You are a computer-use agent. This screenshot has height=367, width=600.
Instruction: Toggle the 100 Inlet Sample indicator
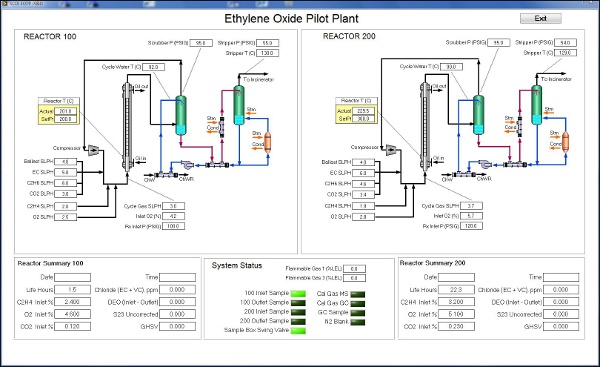(x=298, y=294)
